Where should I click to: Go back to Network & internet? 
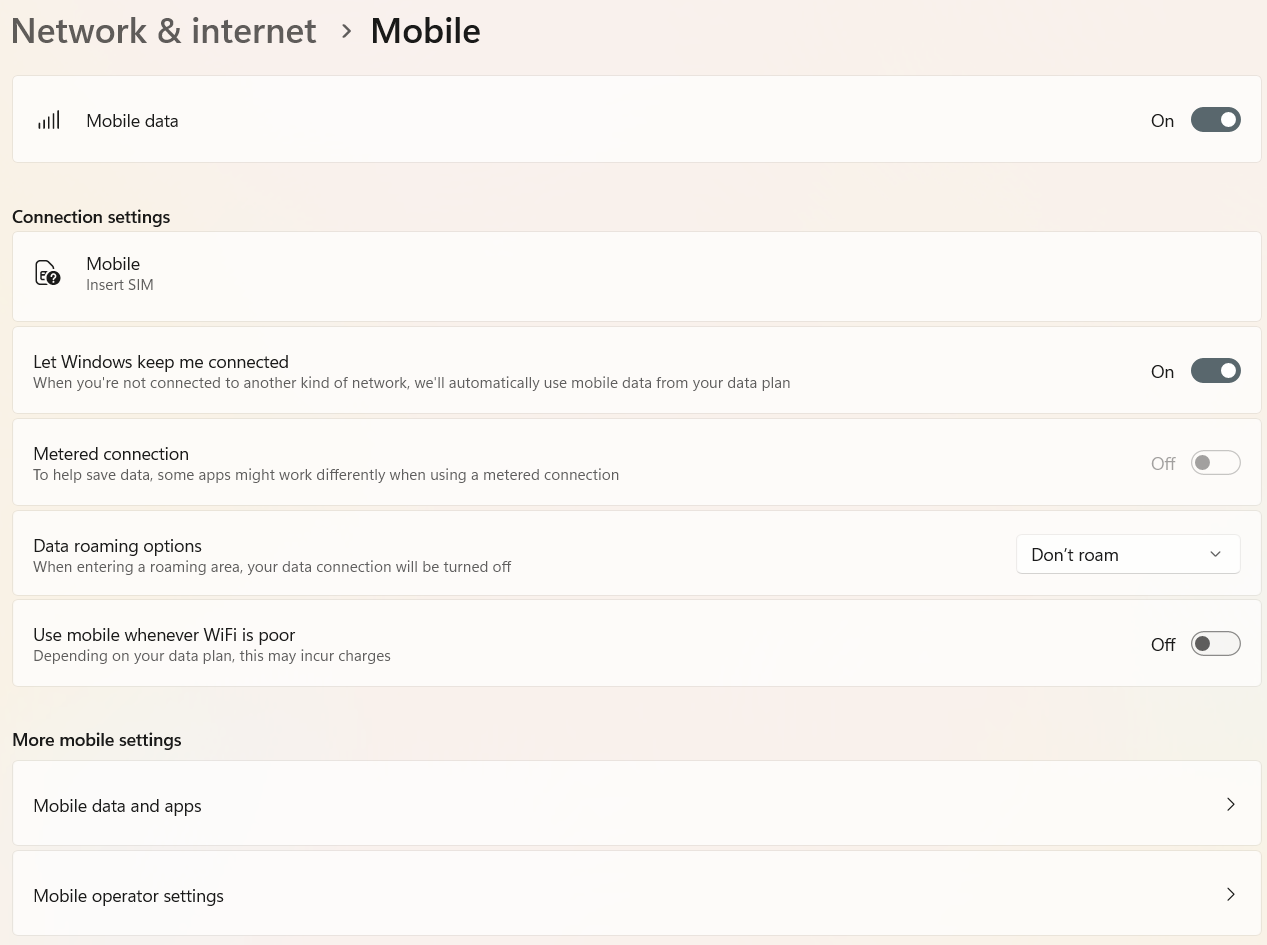[x=164, y=31]
